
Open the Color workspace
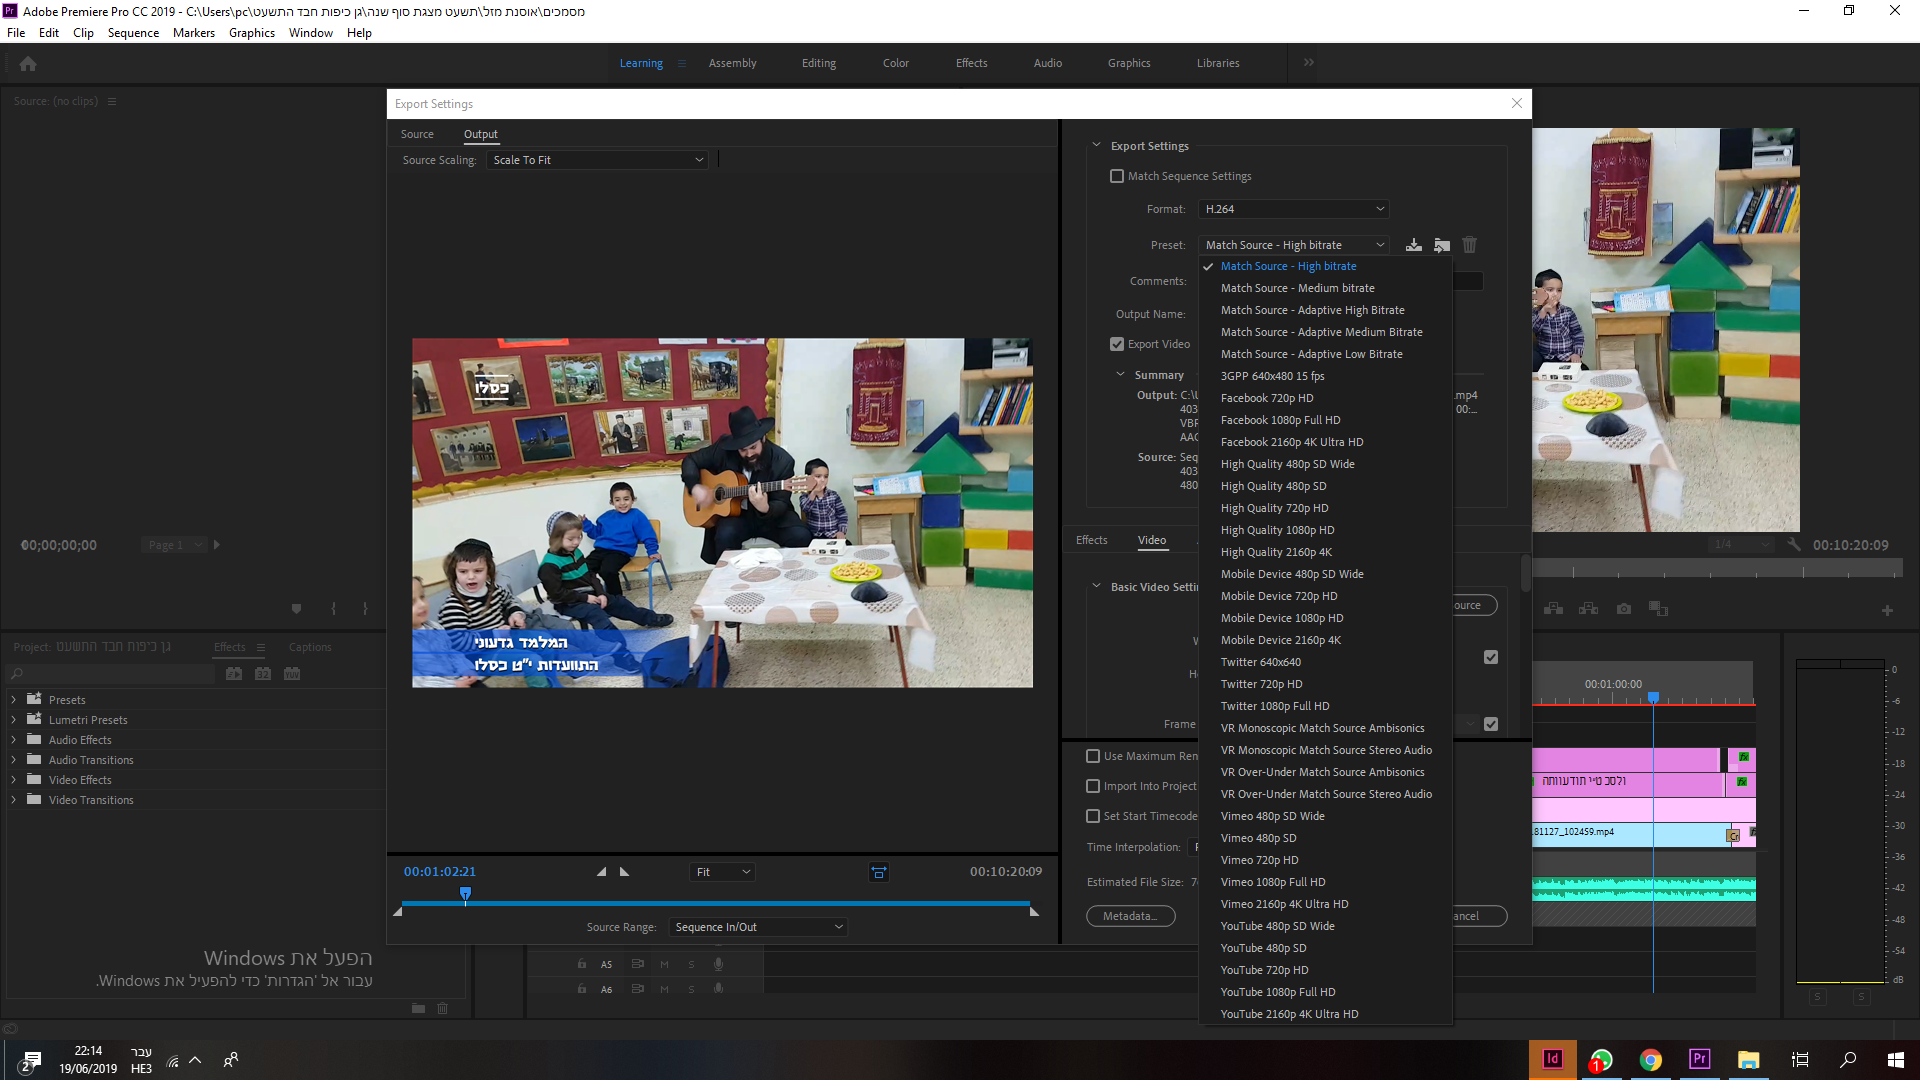click(x=895, y=63)
